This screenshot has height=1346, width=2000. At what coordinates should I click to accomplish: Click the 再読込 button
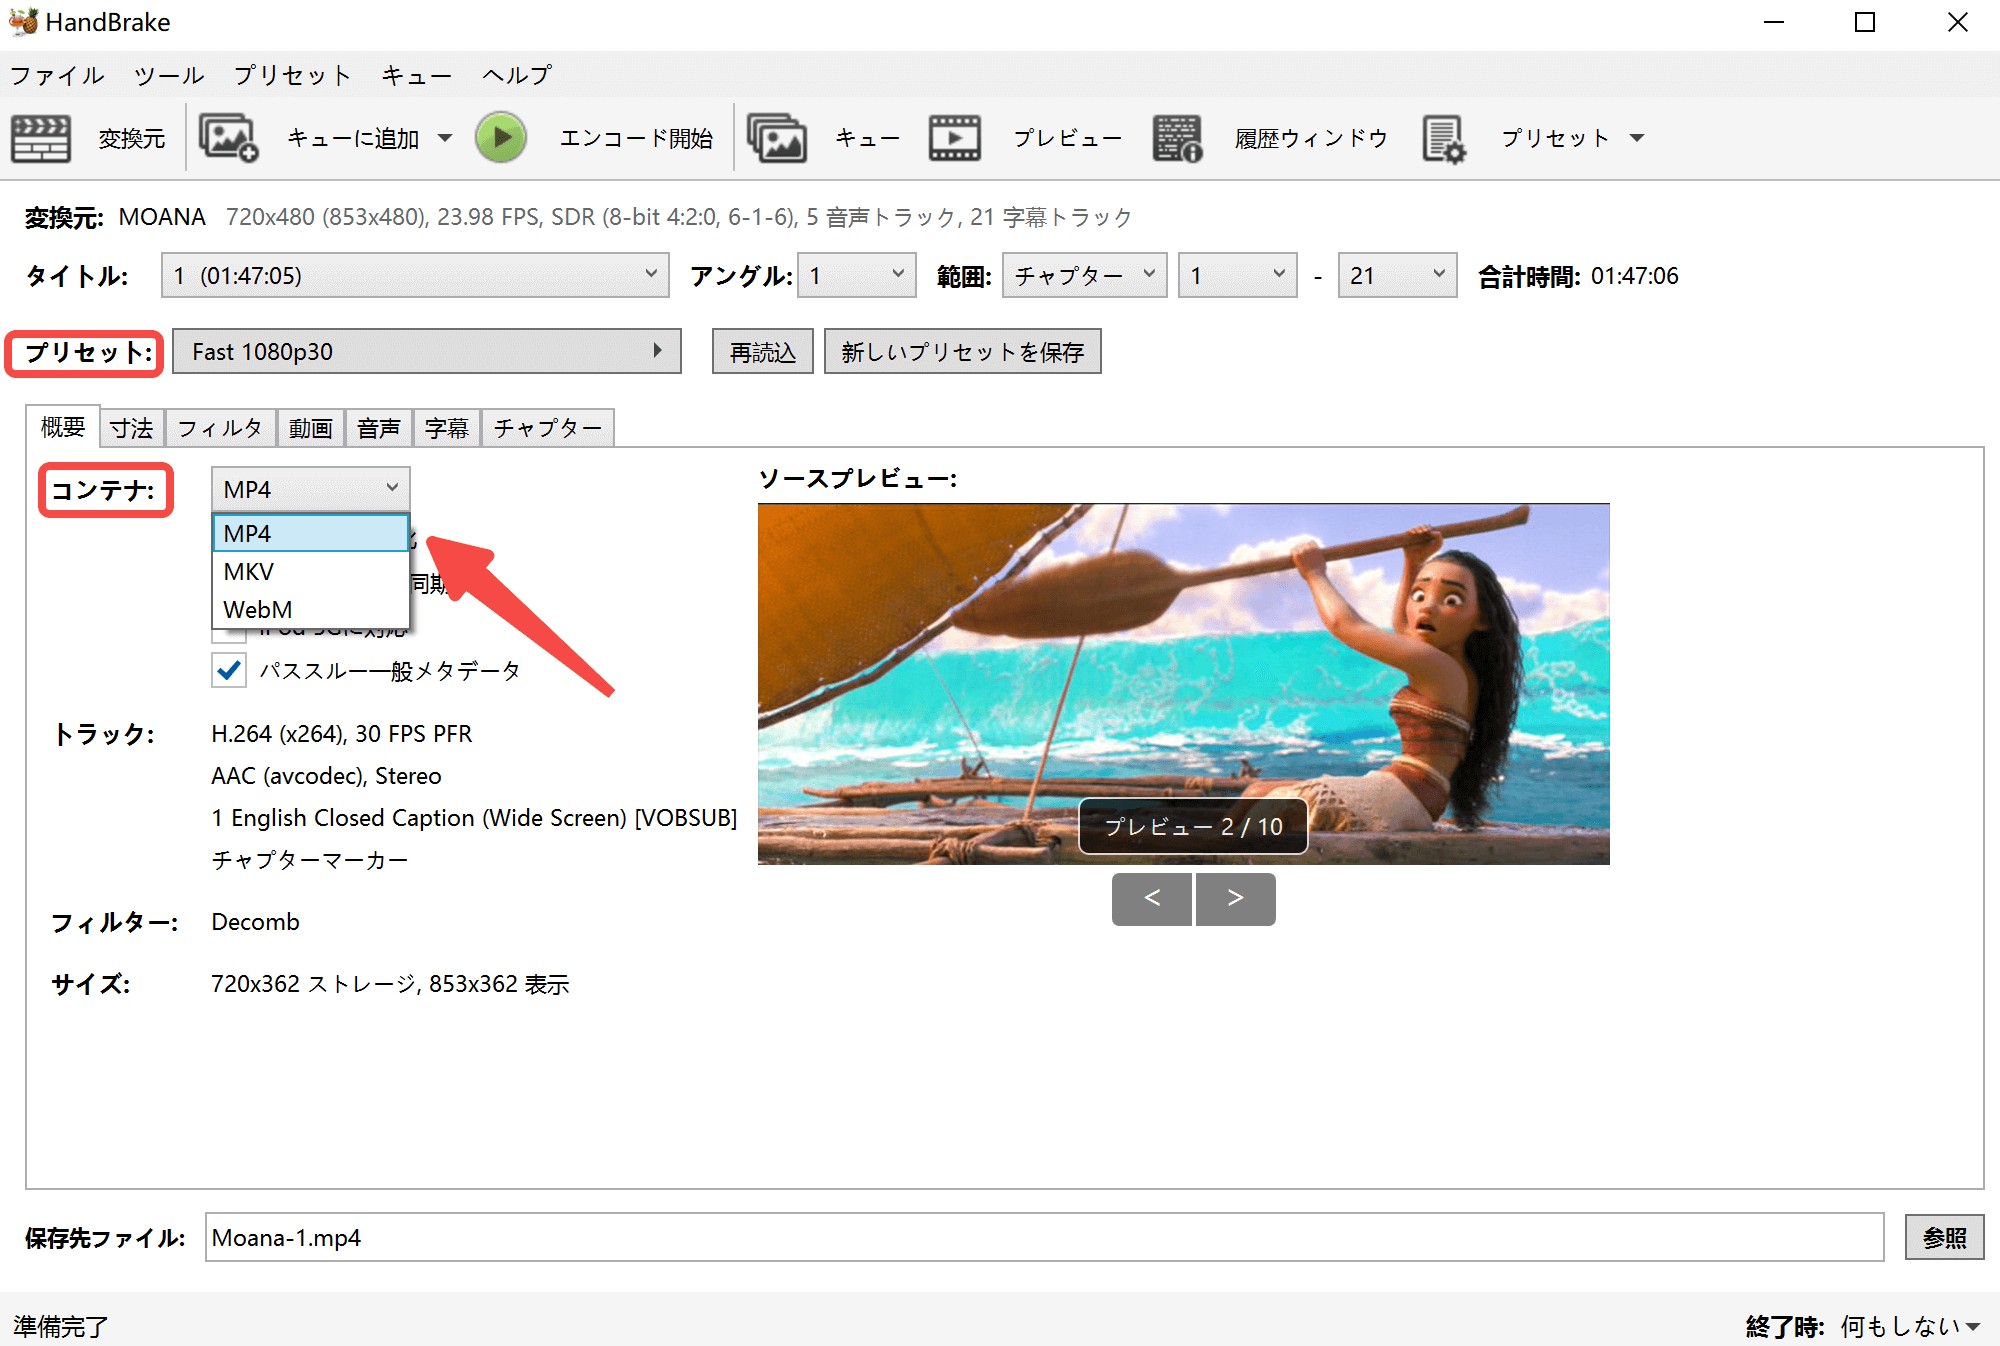(763, 352)
